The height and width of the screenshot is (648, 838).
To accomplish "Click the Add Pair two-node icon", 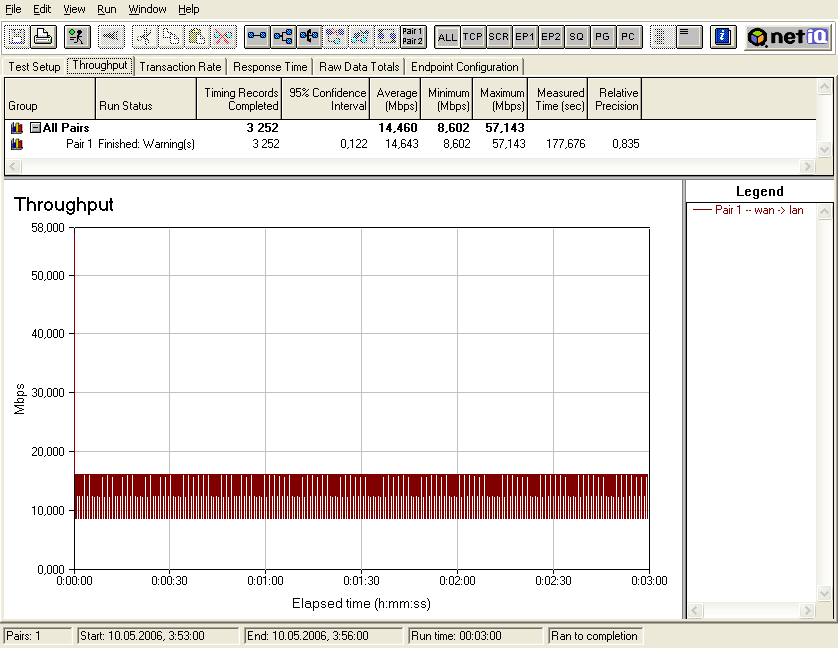I will tap(257, 37).
